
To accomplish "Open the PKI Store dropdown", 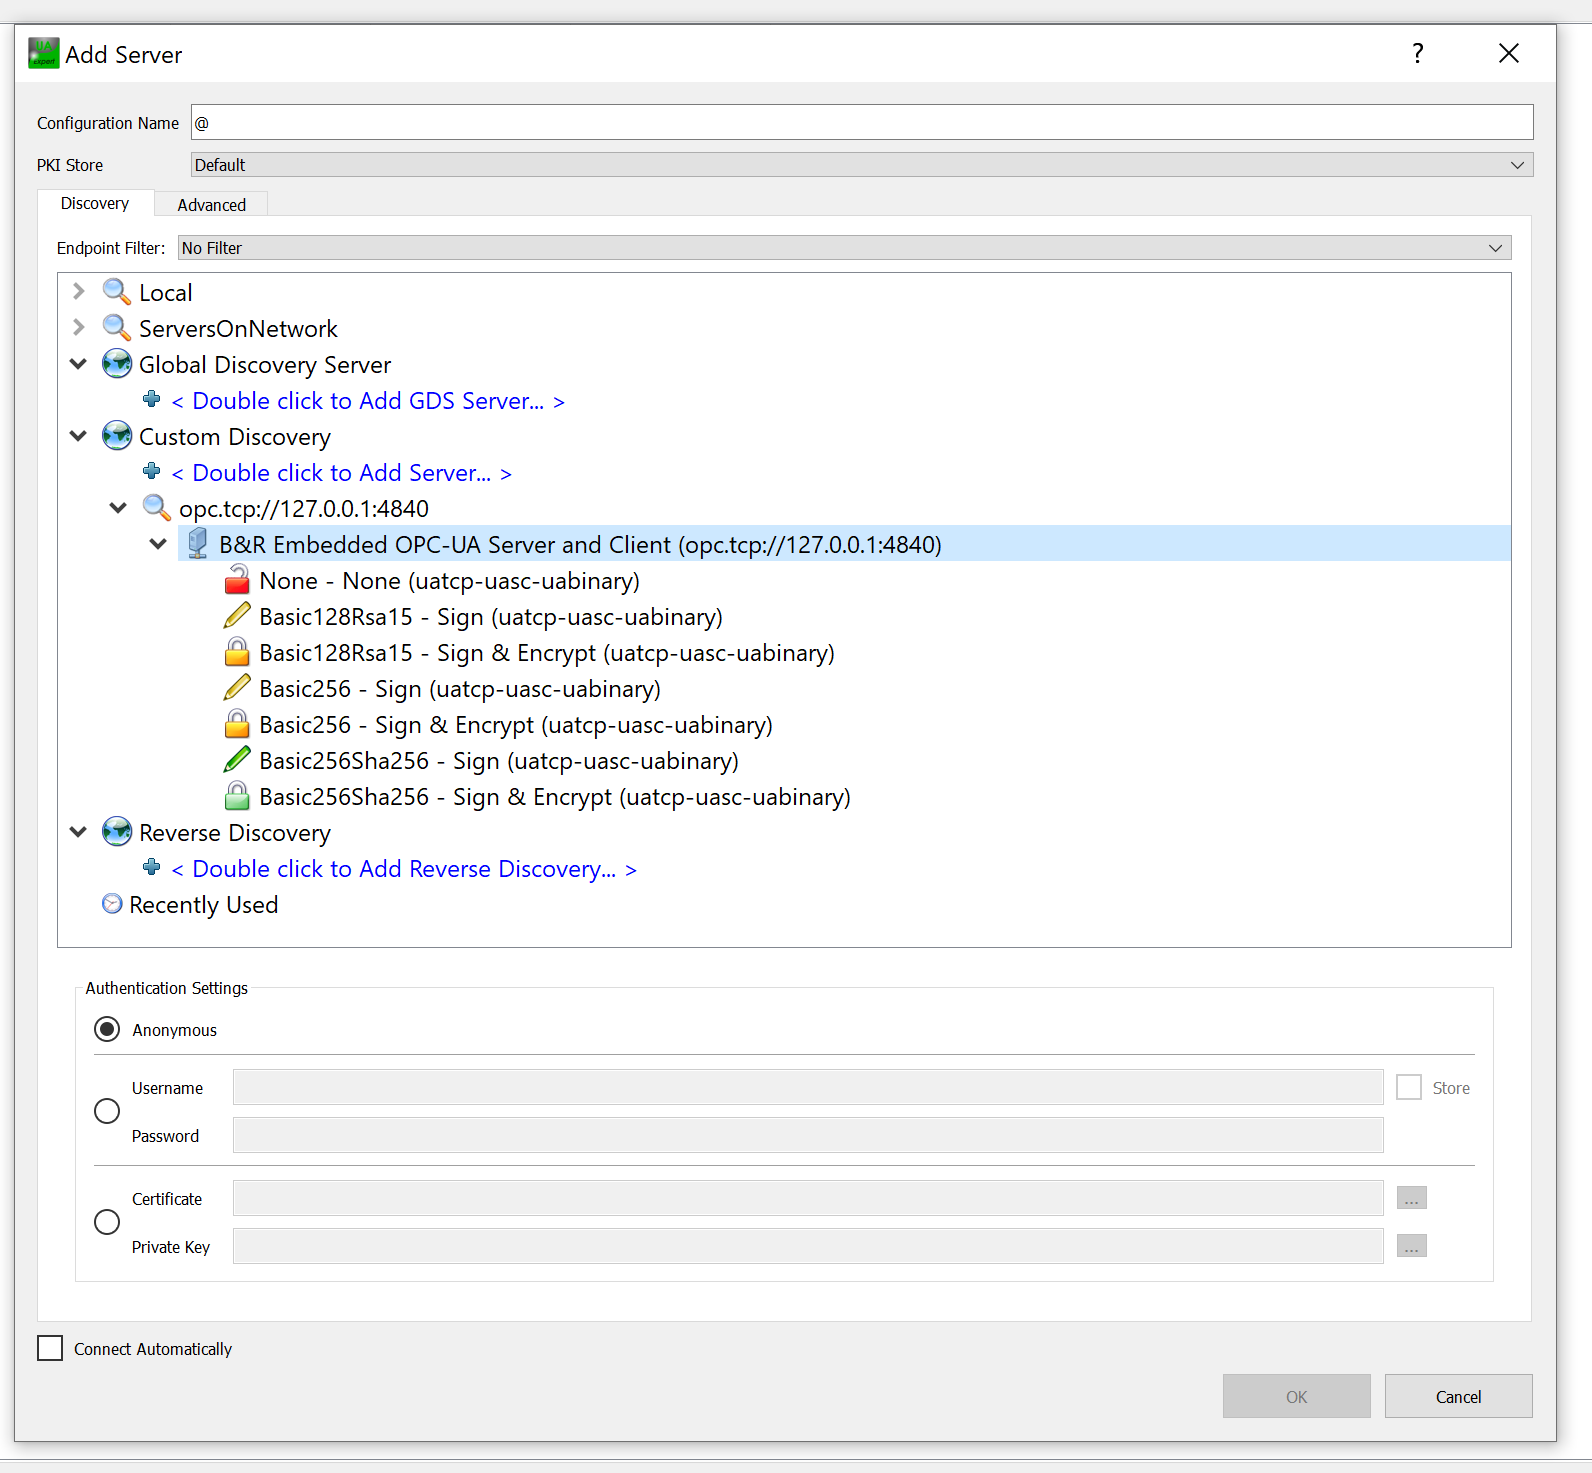I will (862, 165).
